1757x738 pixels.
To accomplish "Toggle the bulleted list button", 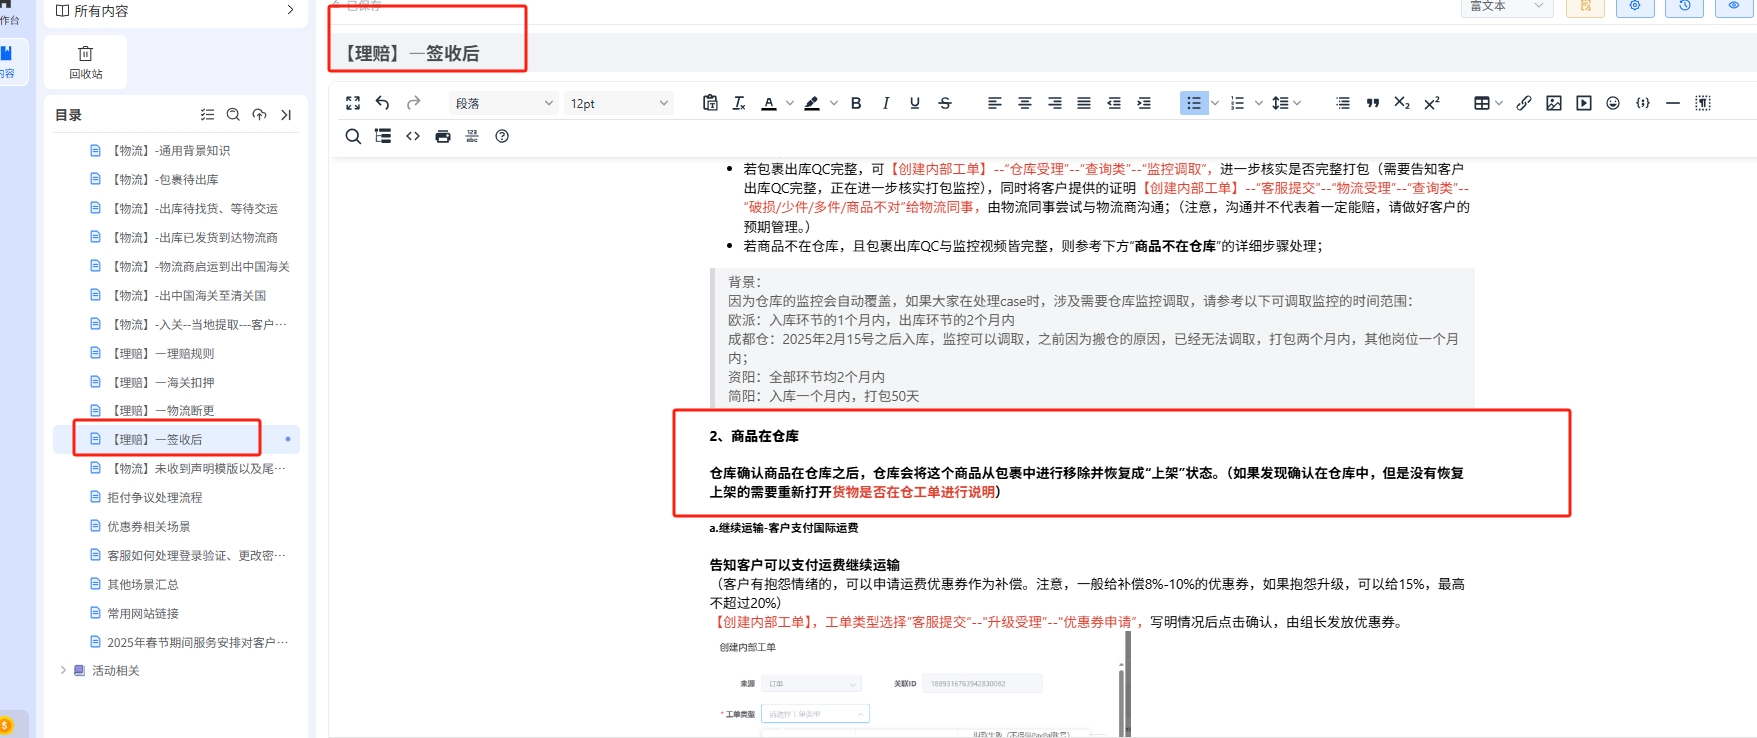I will coord(1193,103).
